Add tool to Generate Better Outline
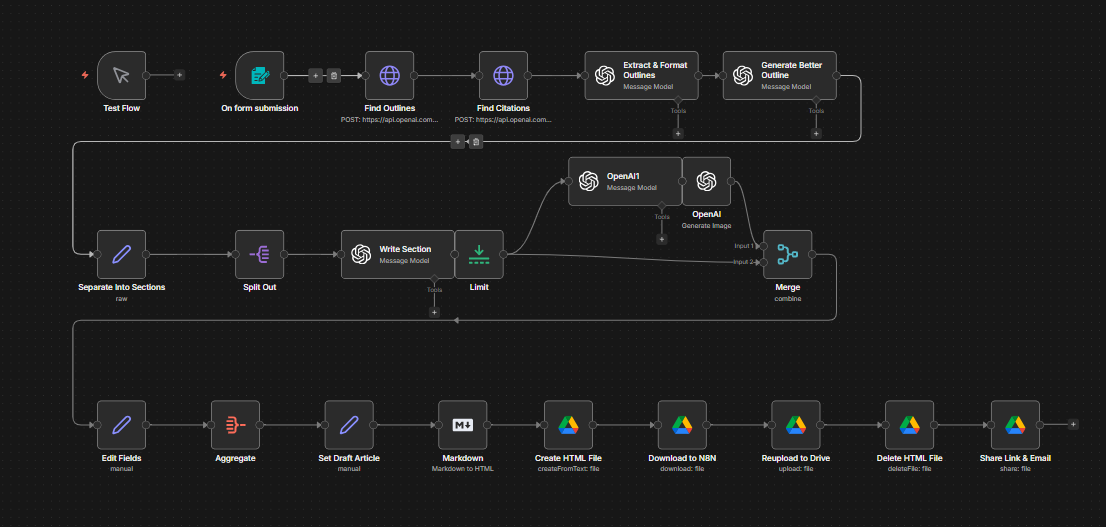The width and height of the screenshot is (1106, 527). [x=815, y=133]
